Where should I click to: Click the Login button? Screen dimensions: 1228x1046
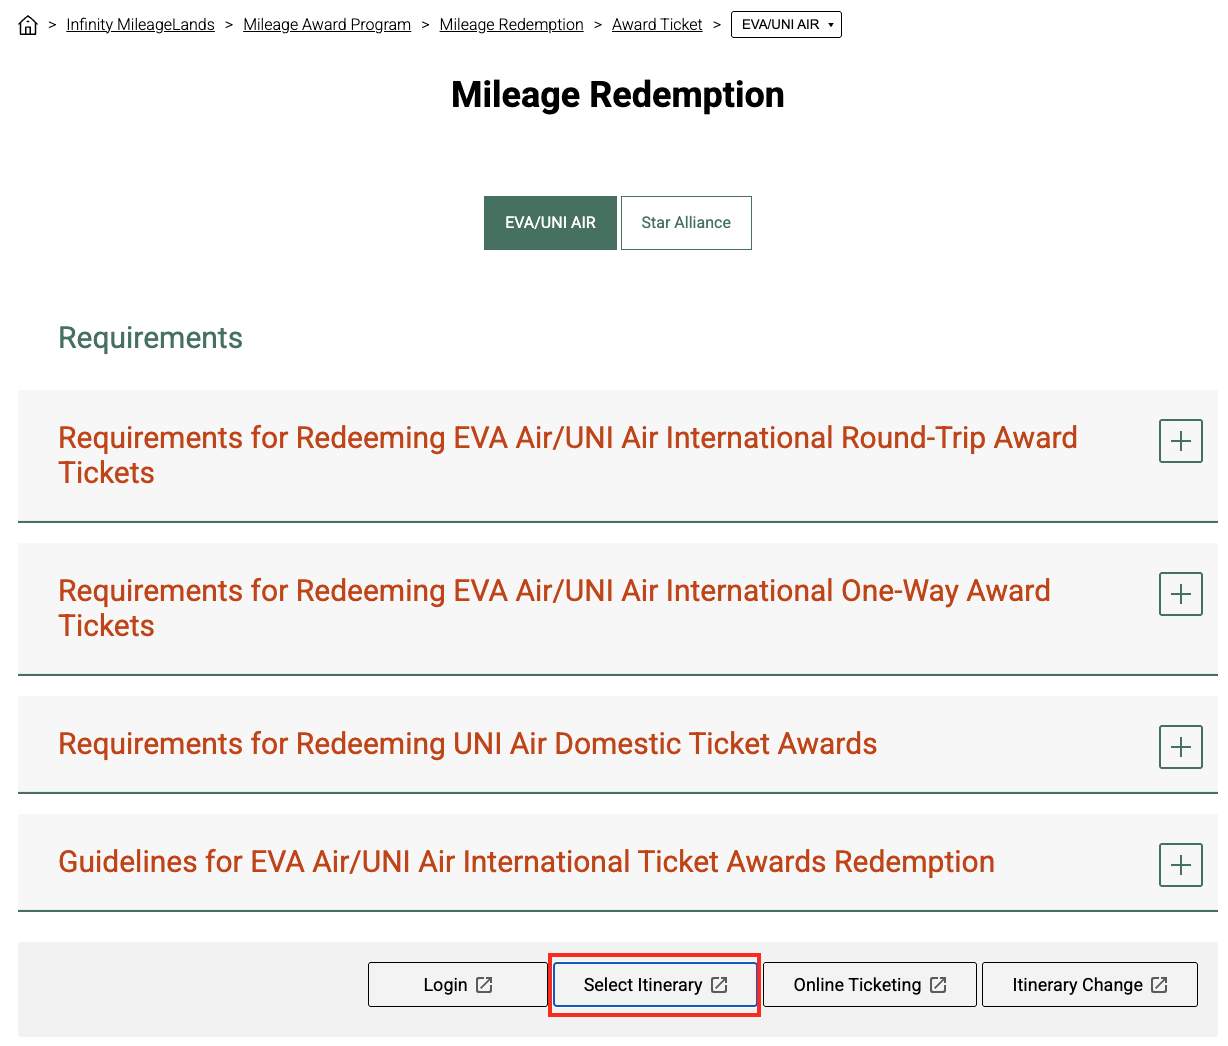(x=457, y=985)
